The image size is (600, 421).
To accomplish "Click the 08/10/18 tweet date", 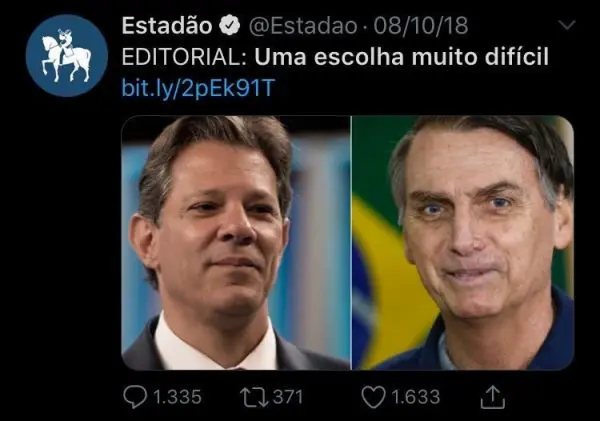I will (x=421, y=26).
